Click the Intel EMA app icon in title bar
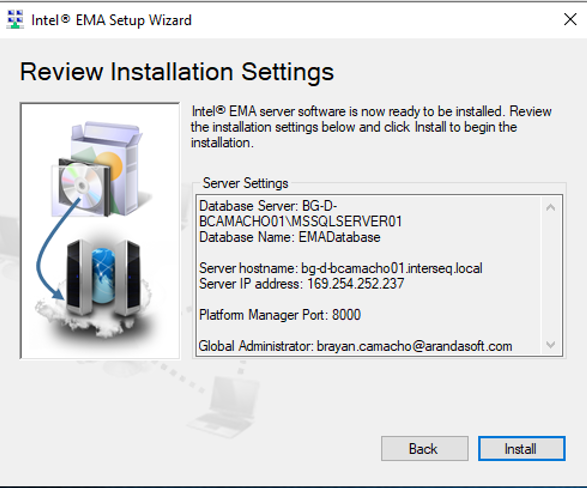Viewport: 587px width, 488px height. (x=15, y=19)
